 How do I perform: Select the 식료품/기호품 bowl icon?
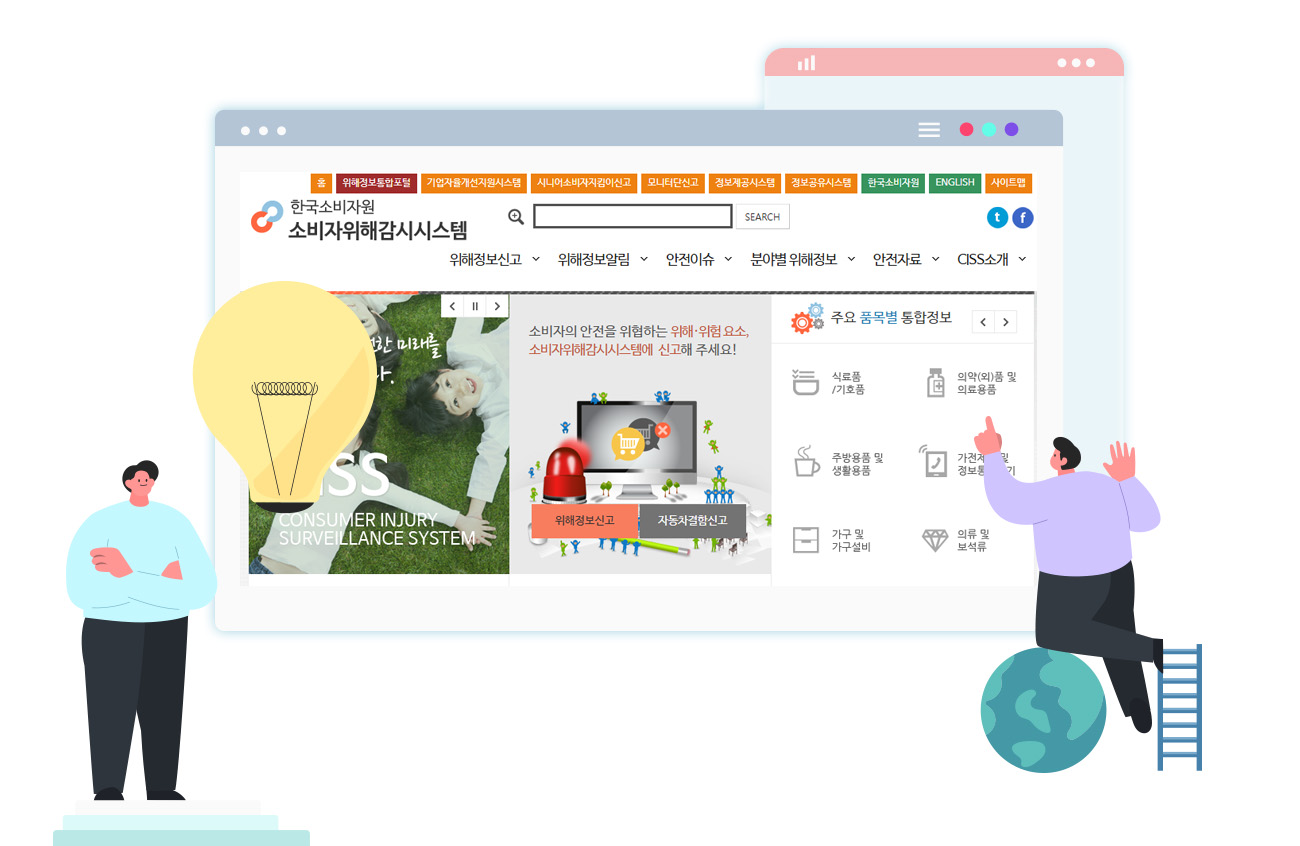806,382
